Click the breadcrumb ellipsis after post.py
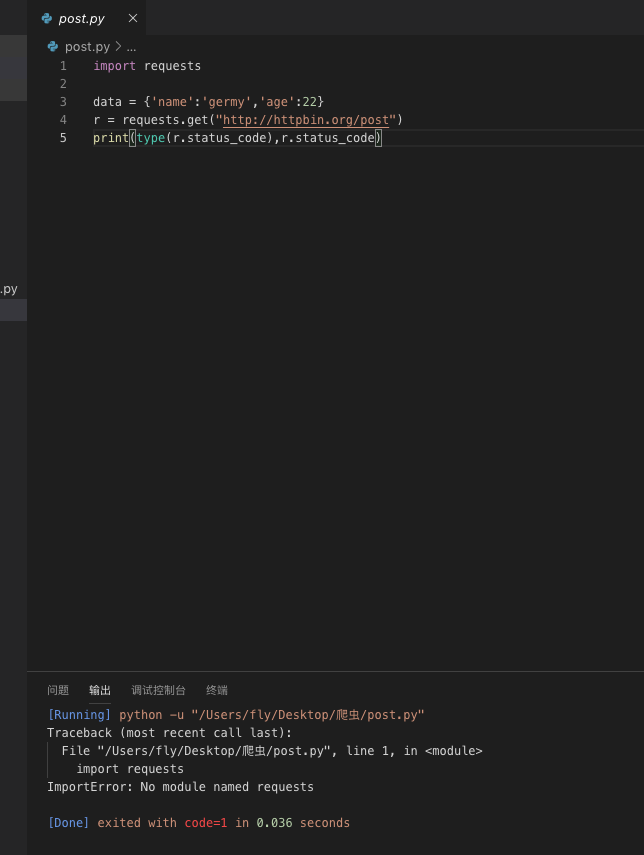644x855 pixels. click(131, 47)
